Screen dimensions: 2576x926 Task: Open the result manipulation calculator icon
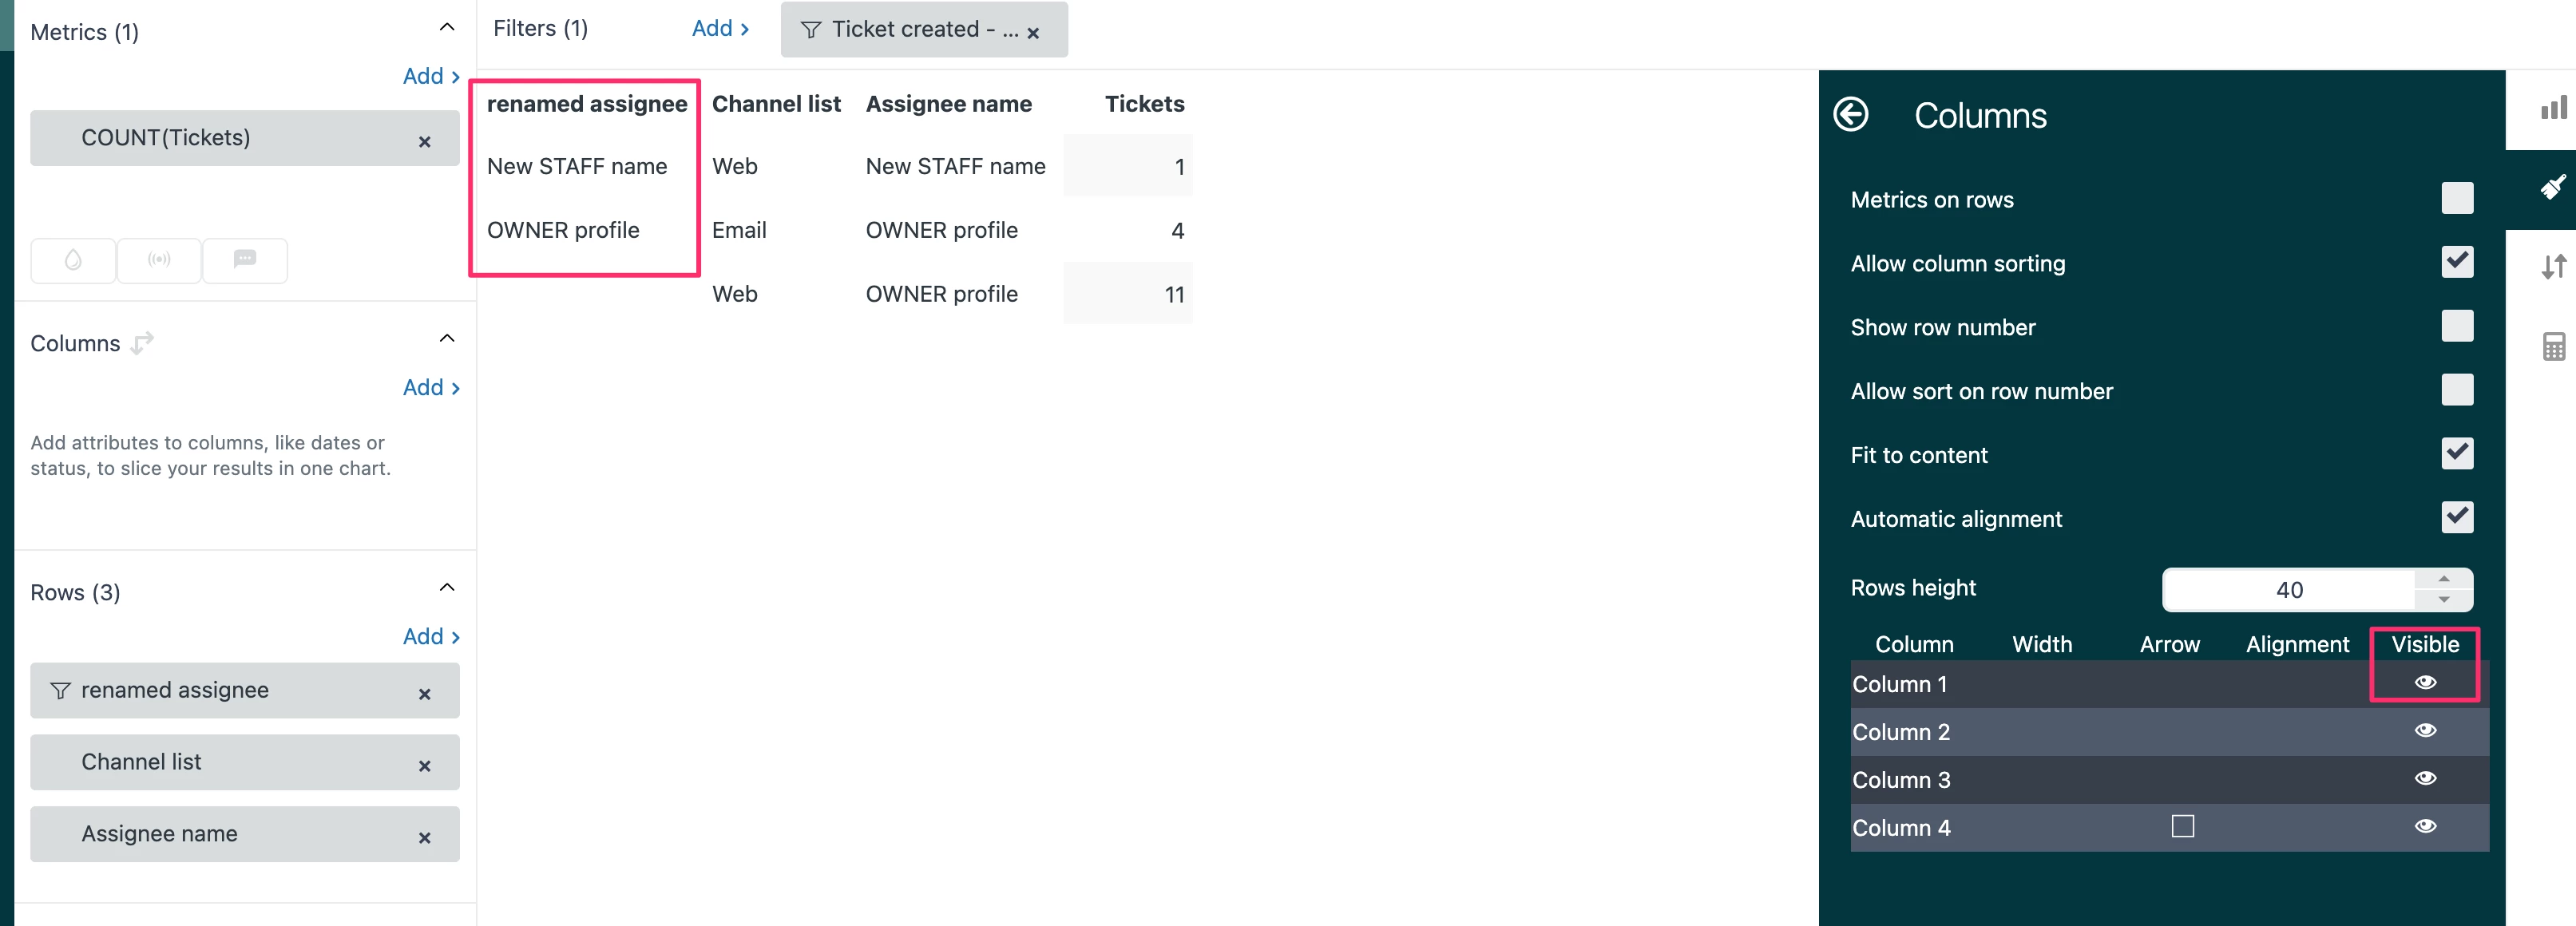(2552, 347)
